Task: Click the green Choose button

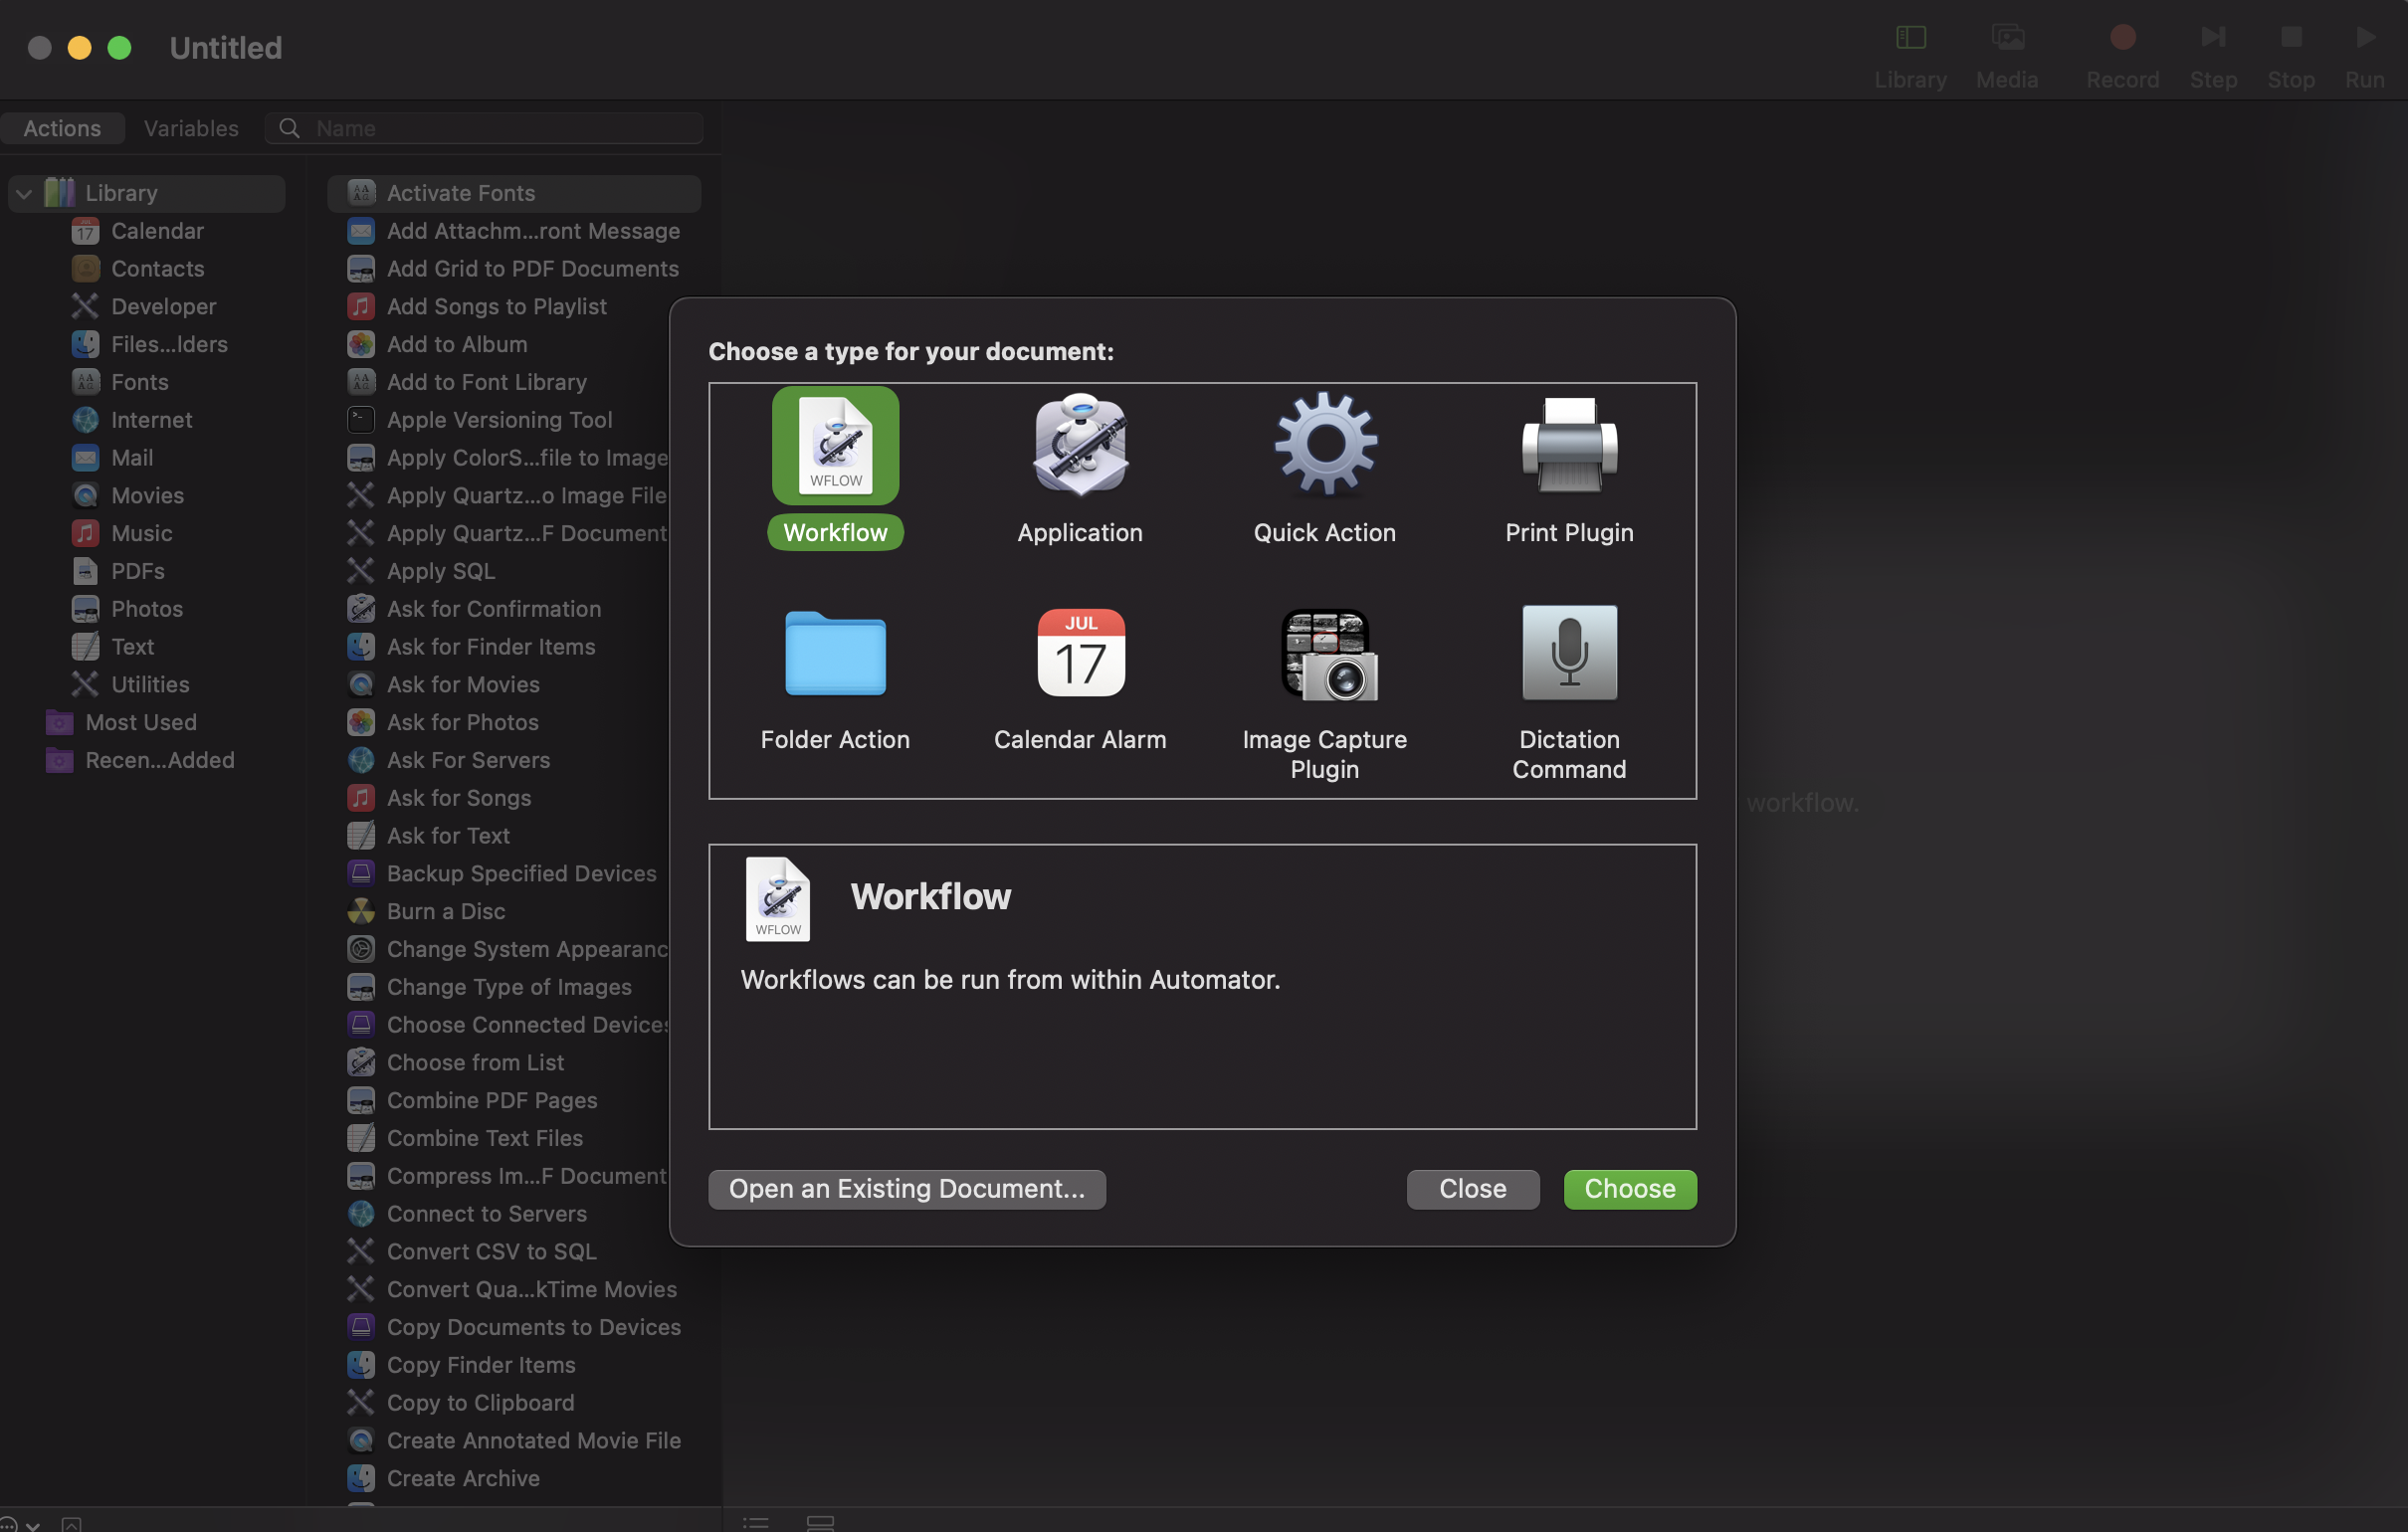Action: click(x=1629, y=1189)
